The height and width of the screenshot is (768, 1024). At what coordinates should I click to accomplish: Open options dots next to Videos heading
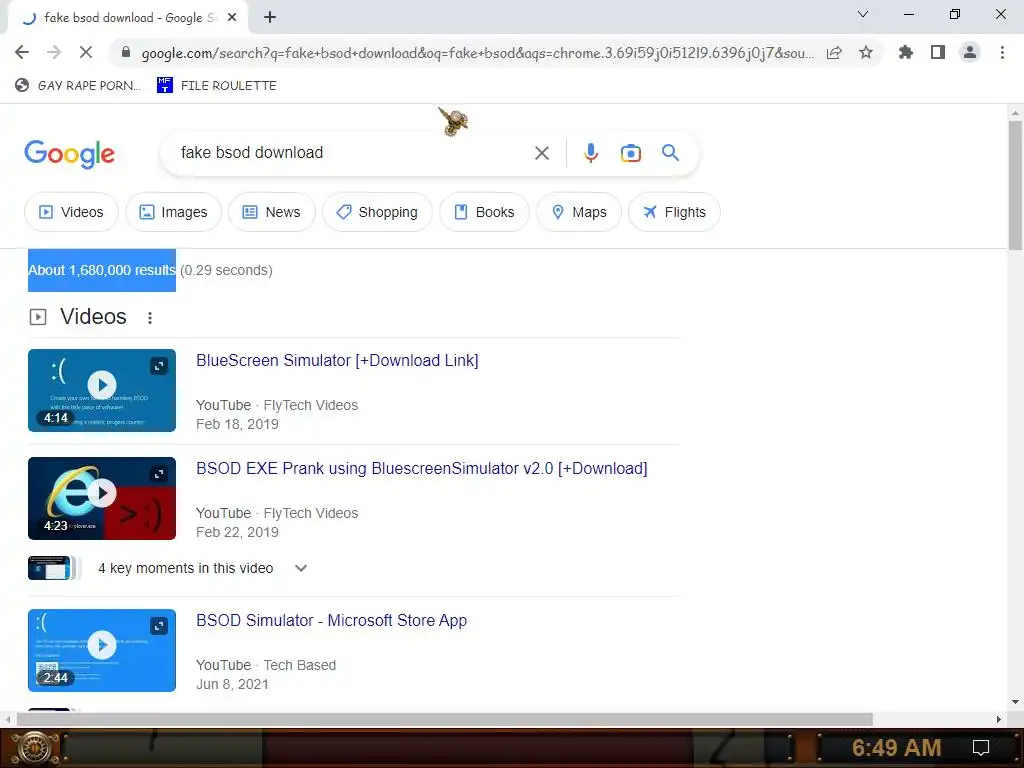pyautogui.click(x=150, y=317)
